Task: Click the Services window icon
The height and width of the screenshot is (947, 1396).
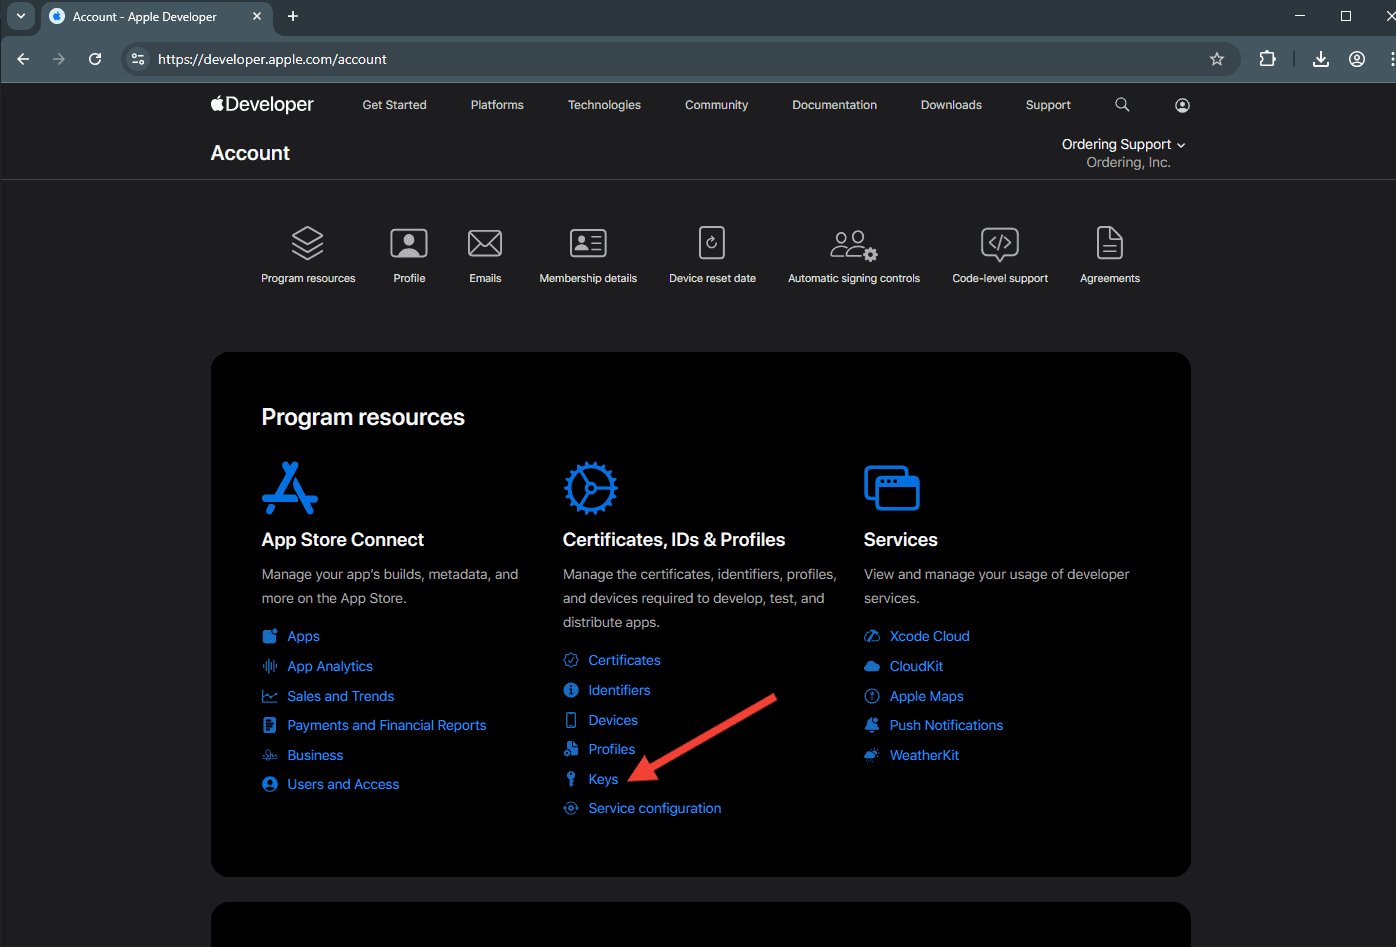Action: pyautogui.click(x=891, y=488)
